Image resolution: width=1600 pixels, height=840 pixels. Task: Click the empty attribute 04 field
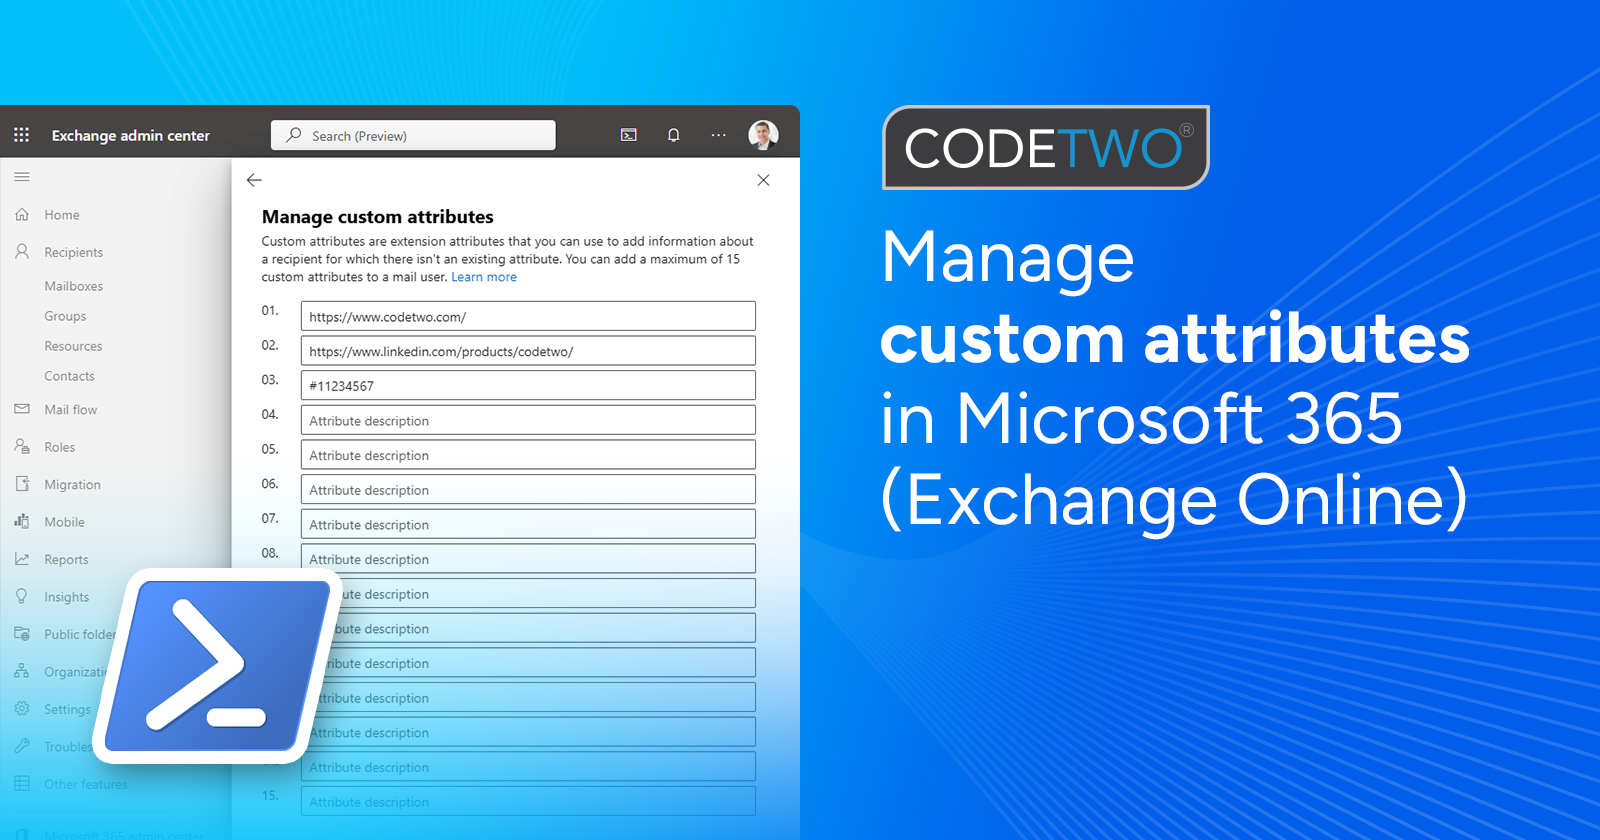(x=528, y=420)
